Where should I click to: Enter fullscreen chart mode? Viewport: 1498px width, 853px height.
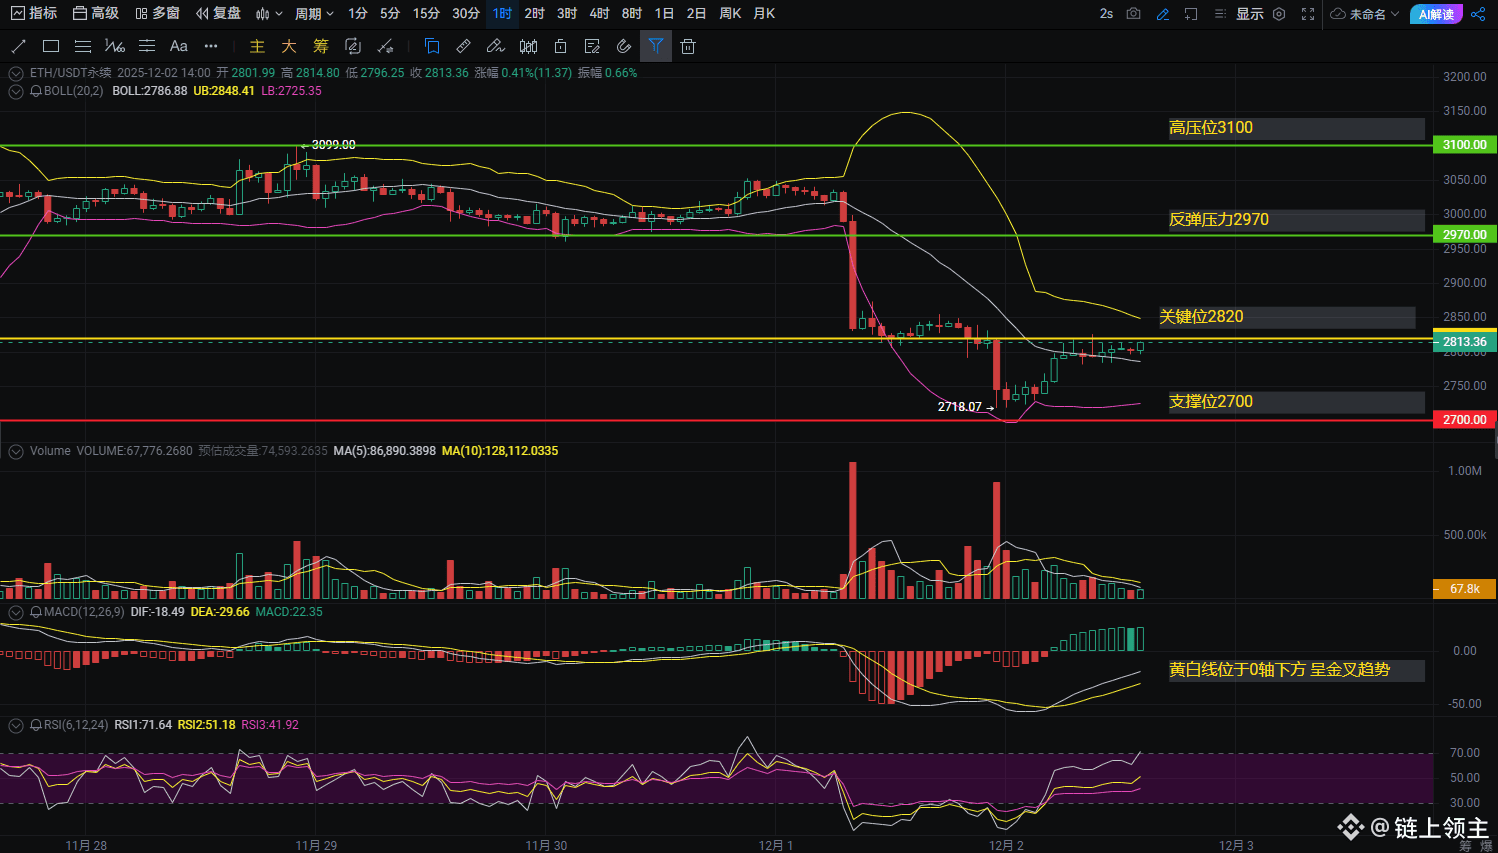tap(1308, 14)
